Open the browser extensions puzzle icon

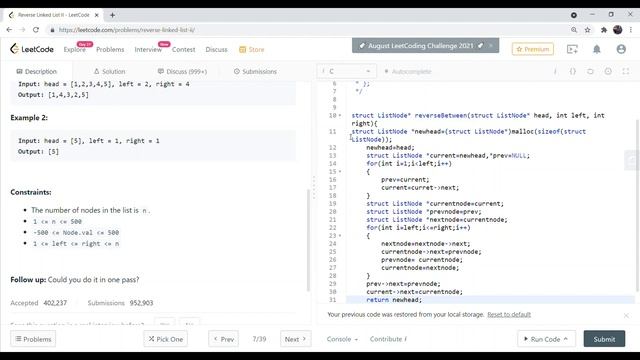(x=604, y=30)
